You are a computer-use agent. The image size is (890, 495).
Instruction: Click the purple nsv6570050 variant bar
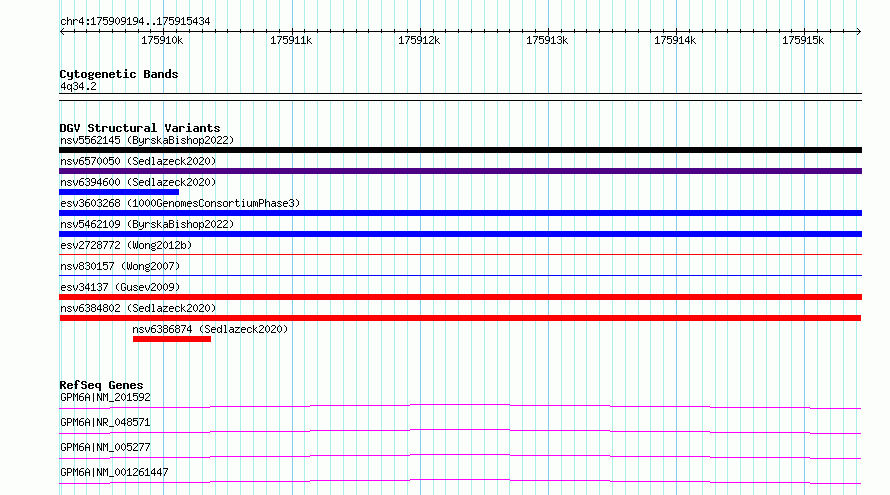pyautogui.click(x=460, y=171)
